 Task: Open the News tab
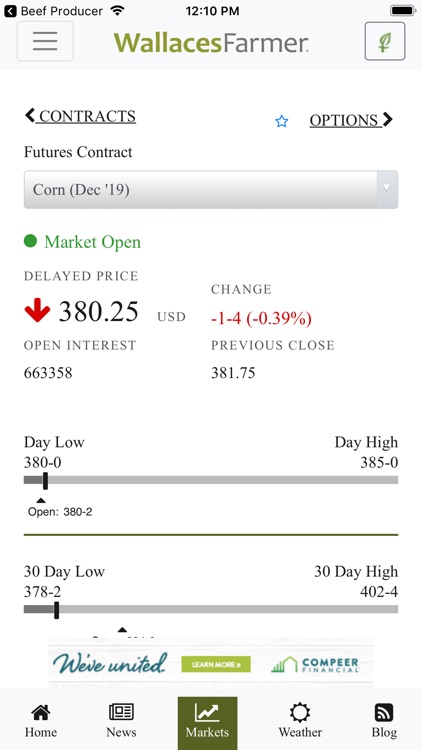point(121,721)
